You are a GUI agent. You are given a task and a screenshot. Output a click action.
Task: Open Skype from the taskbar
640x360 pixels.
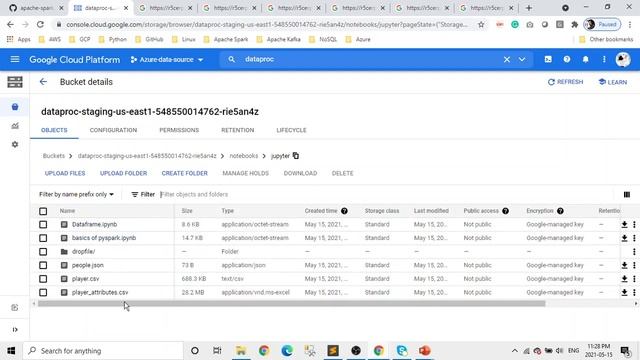coord(402,351)
